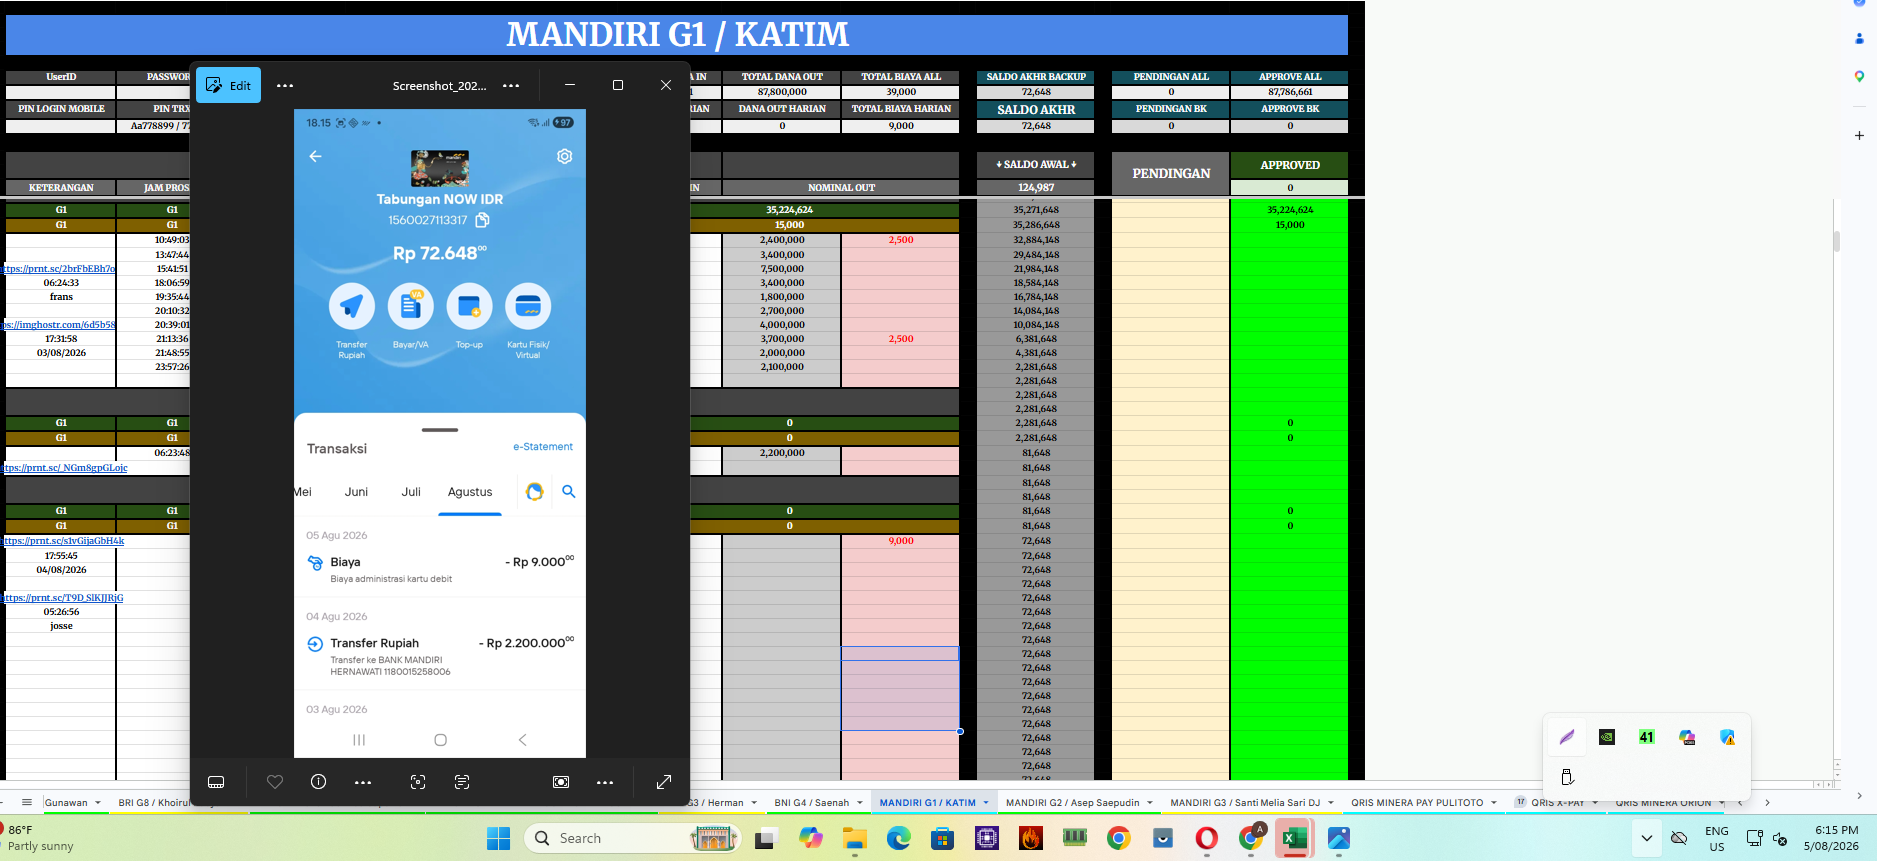Screen dimensions: 1877x861
Task: Switch to the MANDIRI G3 / Santi Melia Sari DJ sheet
Action: click(x=1245, y=803)
